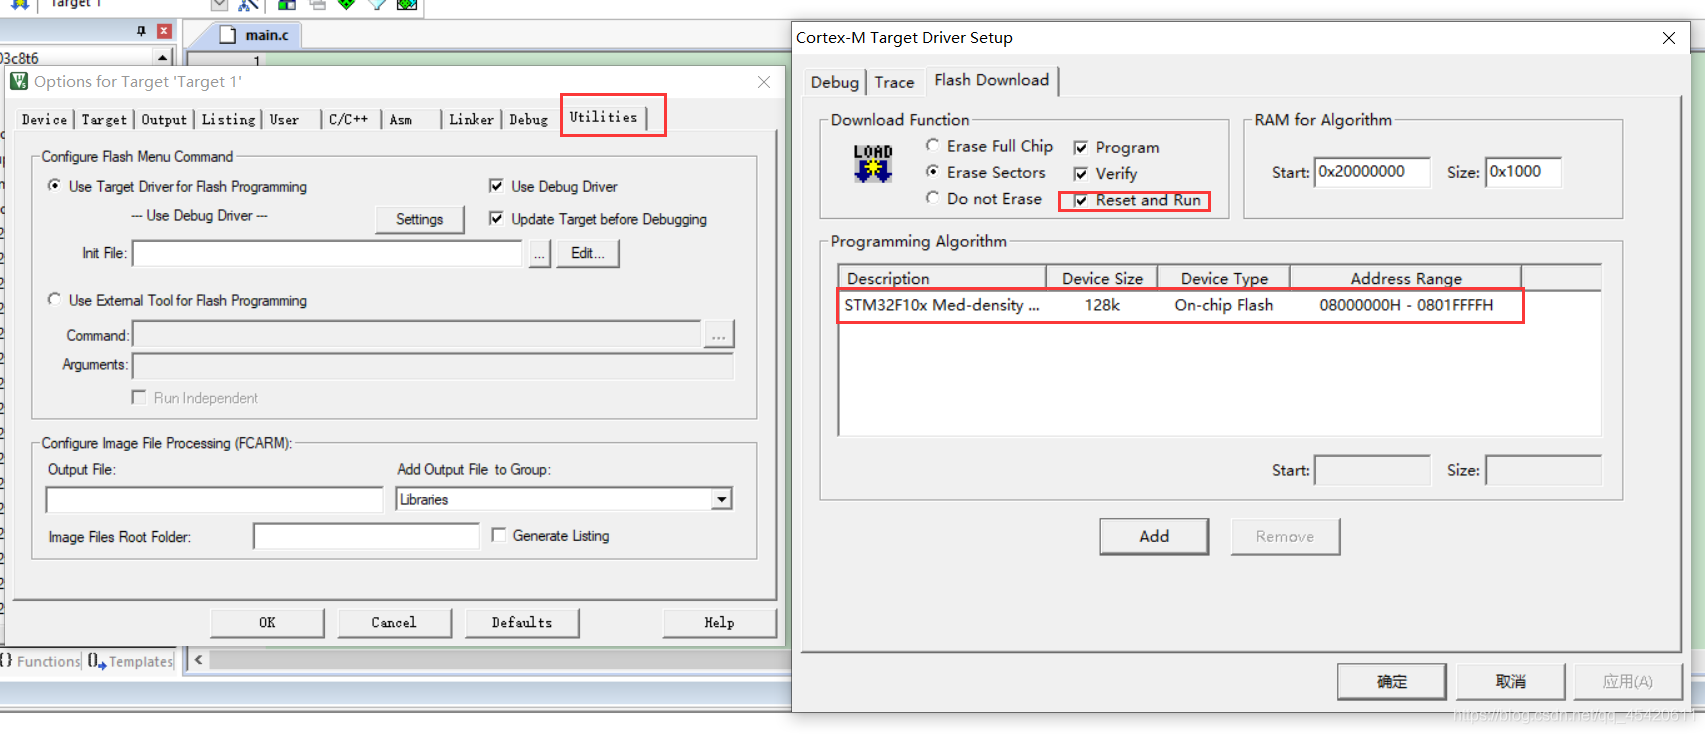1705x734 pixels.
Task: Close the Options for Target dialog
Action: point(764,82)
